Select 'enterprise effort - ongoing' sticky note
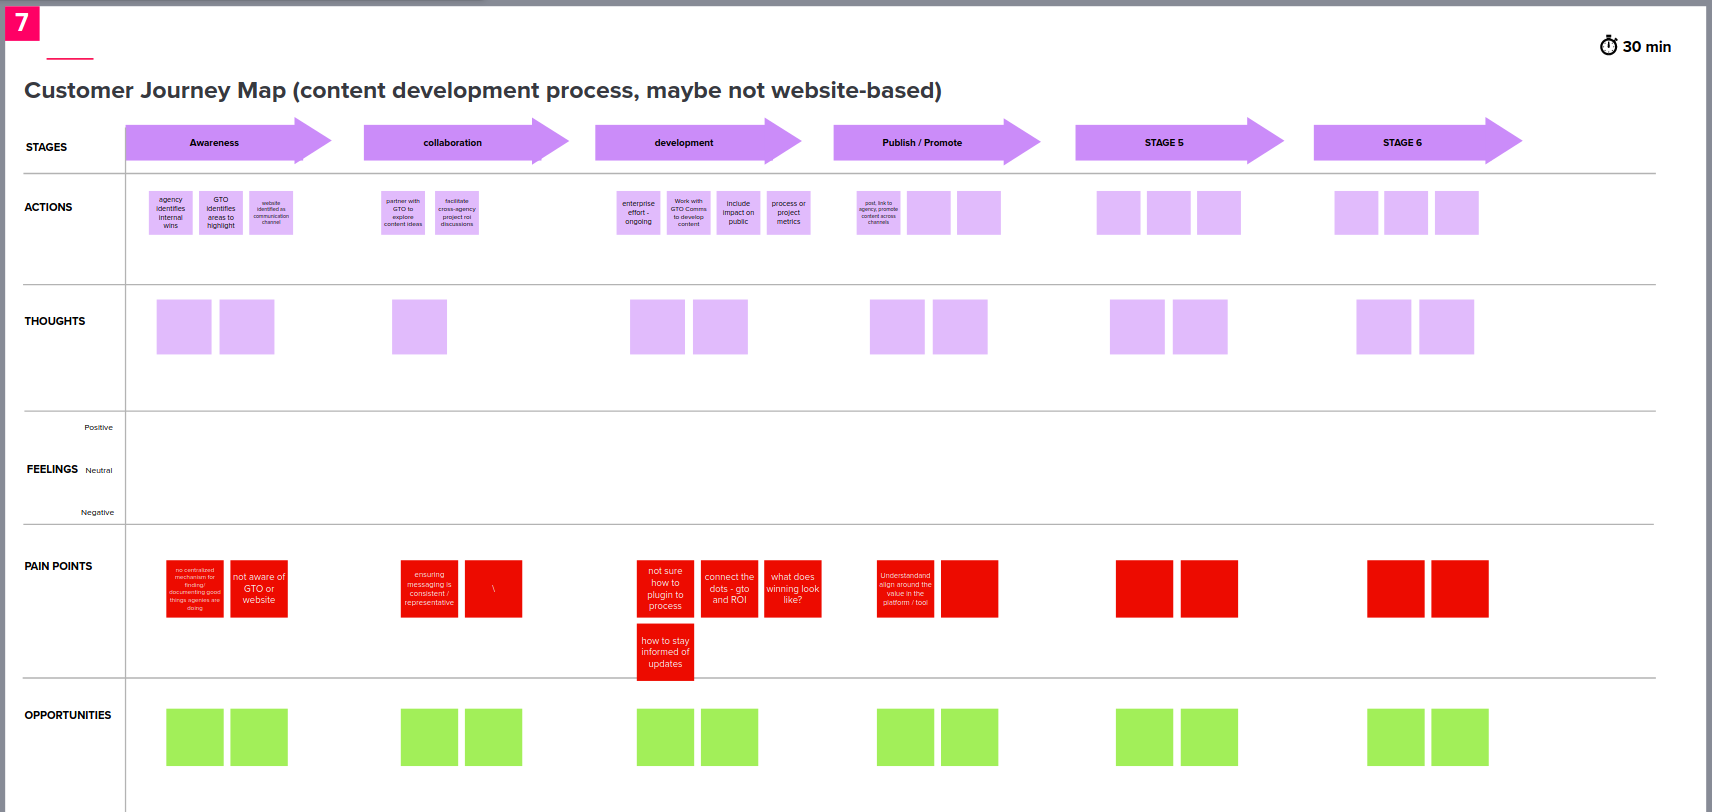The width and height of the screenshot is (1712, 812). pos(638,213)
